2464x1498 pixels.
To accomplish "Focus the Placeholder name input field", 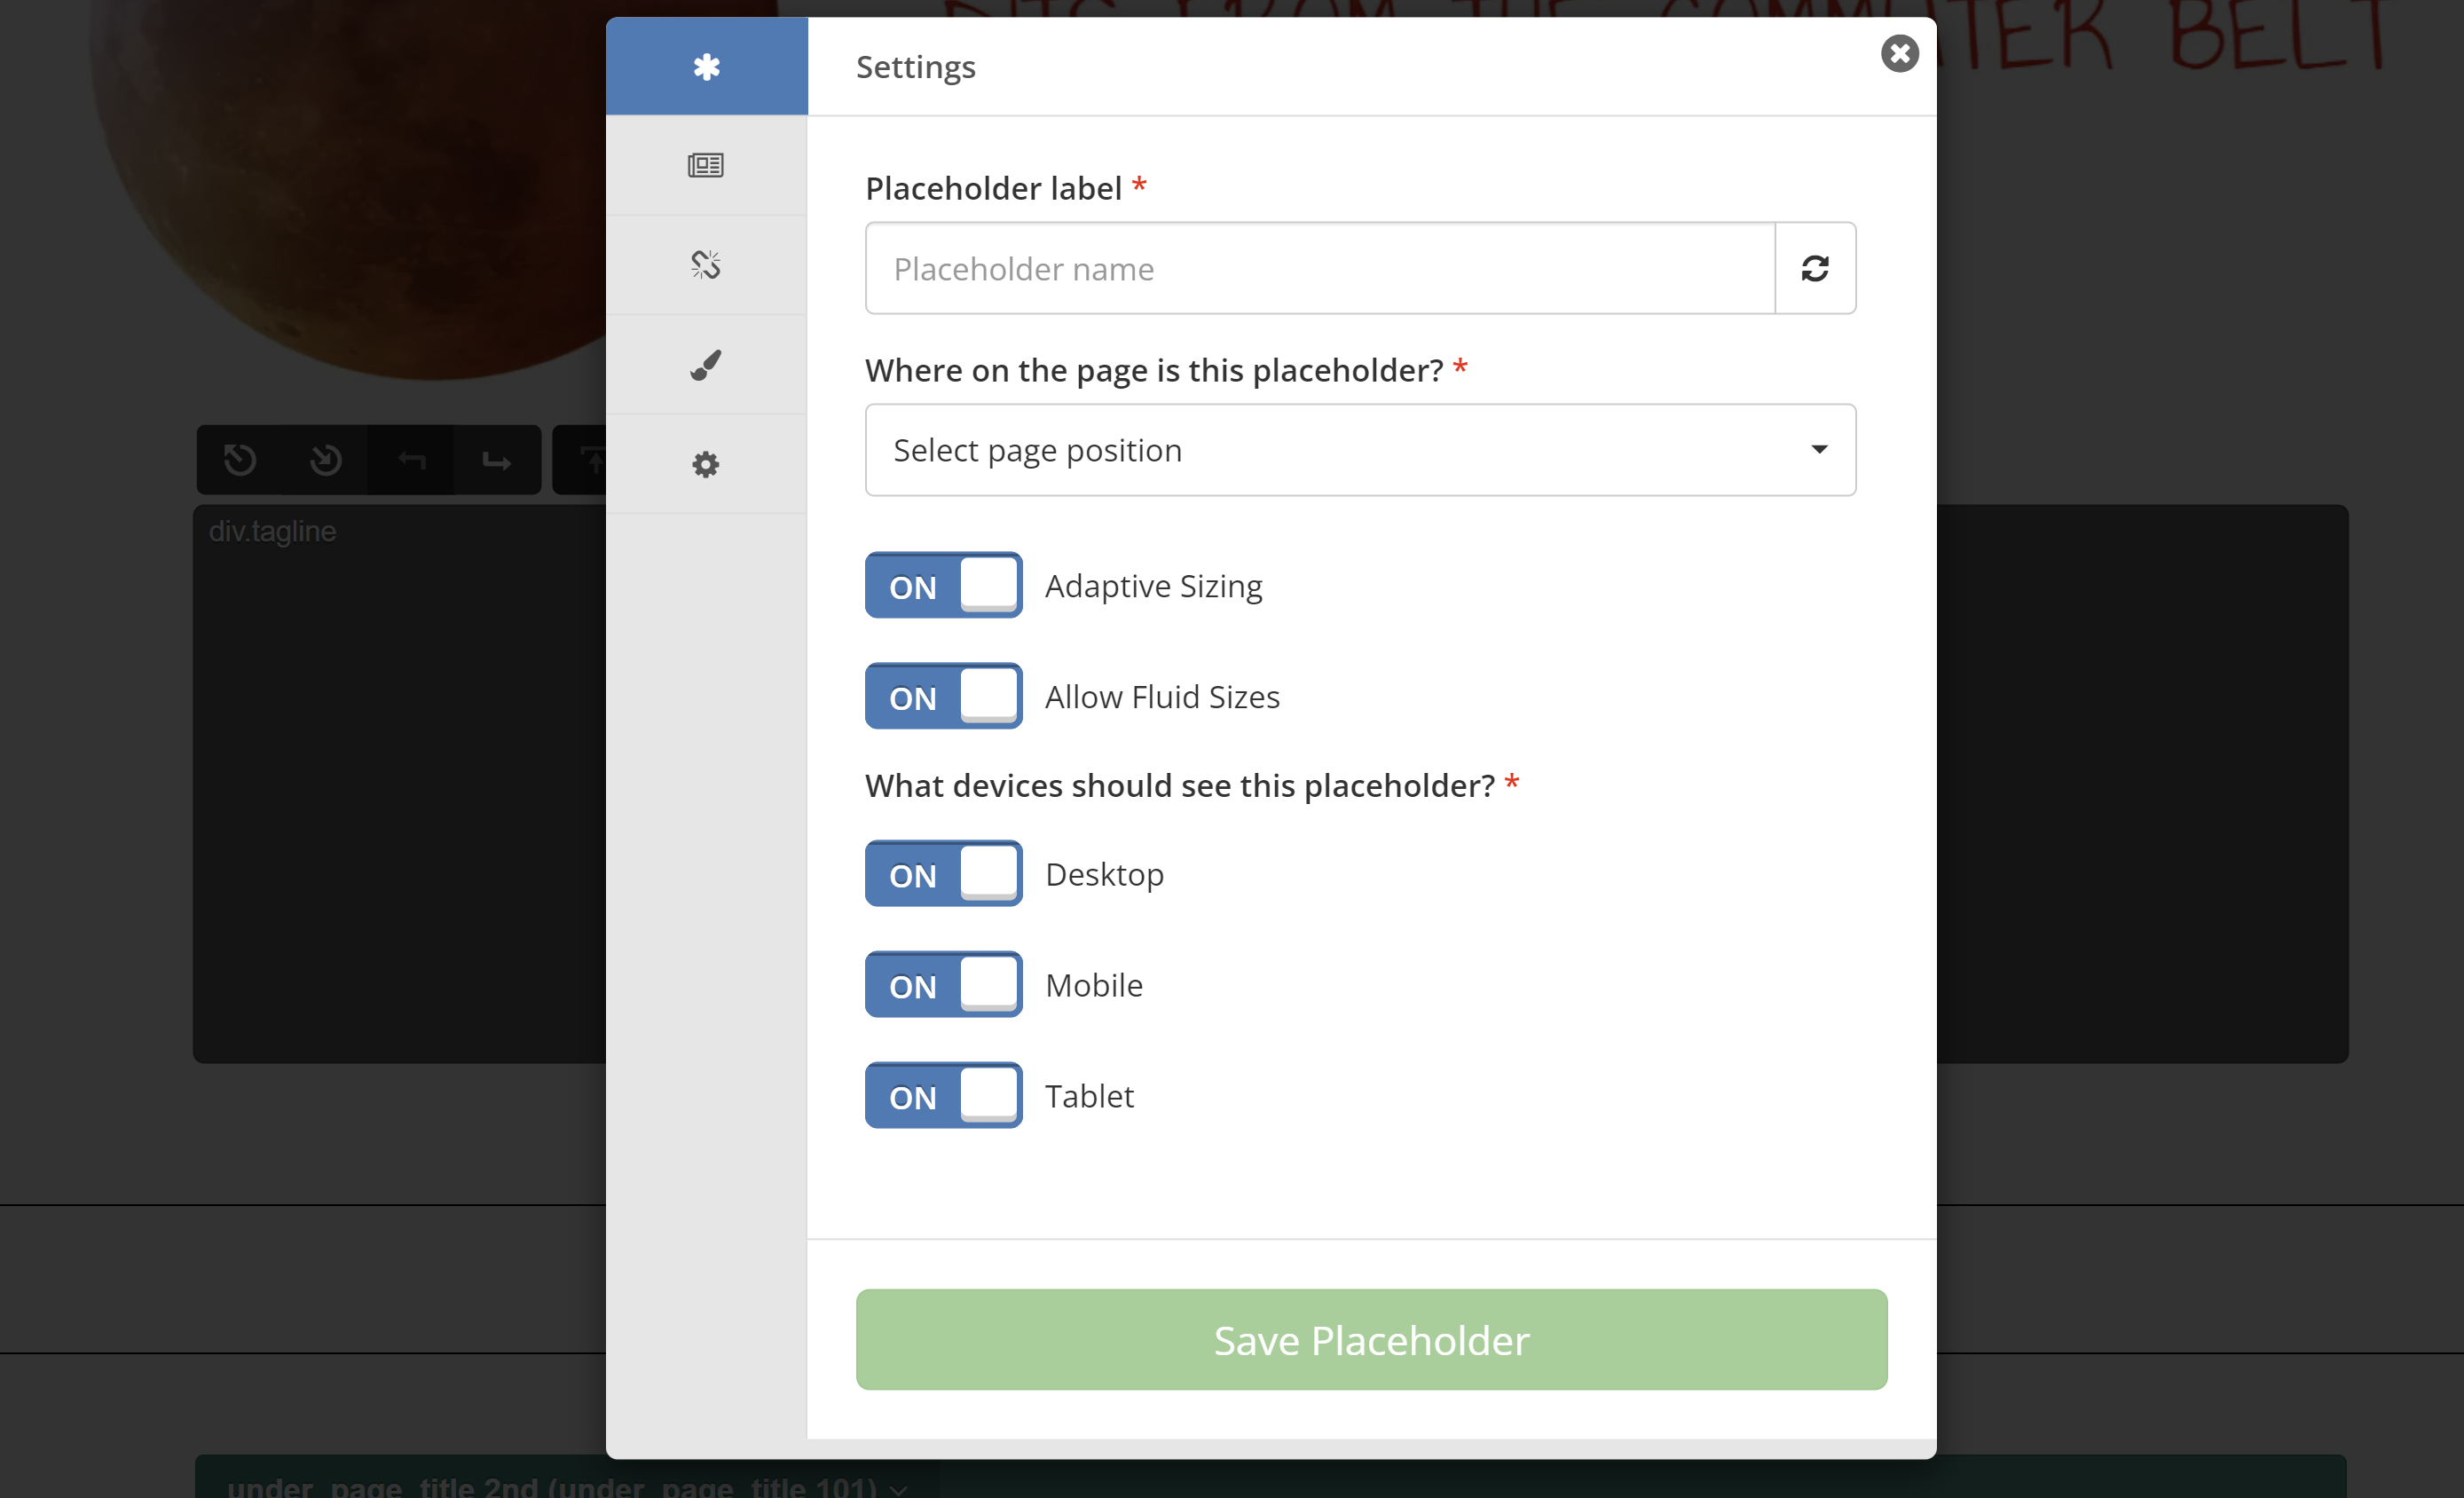I will click(x=1320, y=268).
